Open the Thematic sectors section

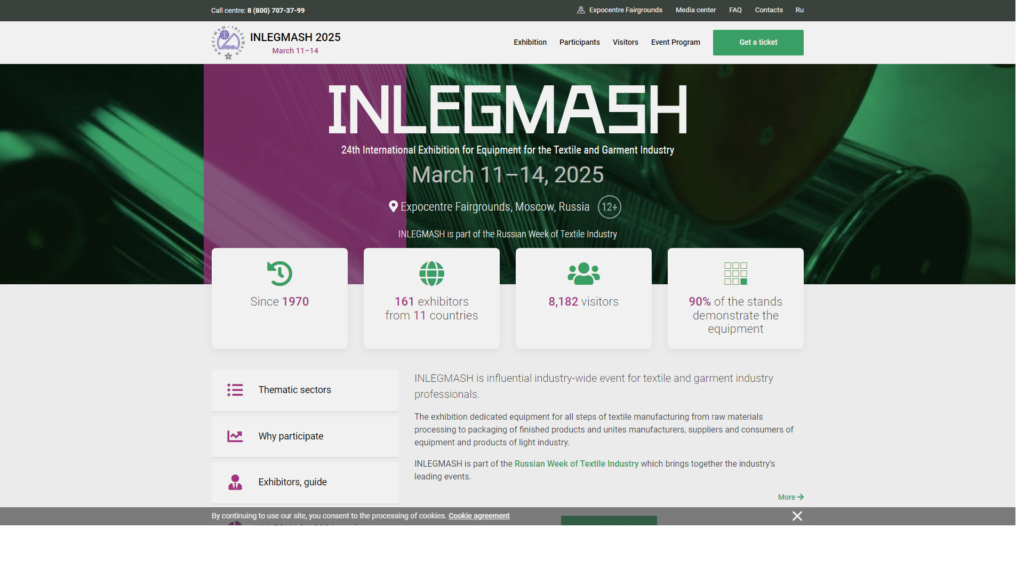point(304,390)
